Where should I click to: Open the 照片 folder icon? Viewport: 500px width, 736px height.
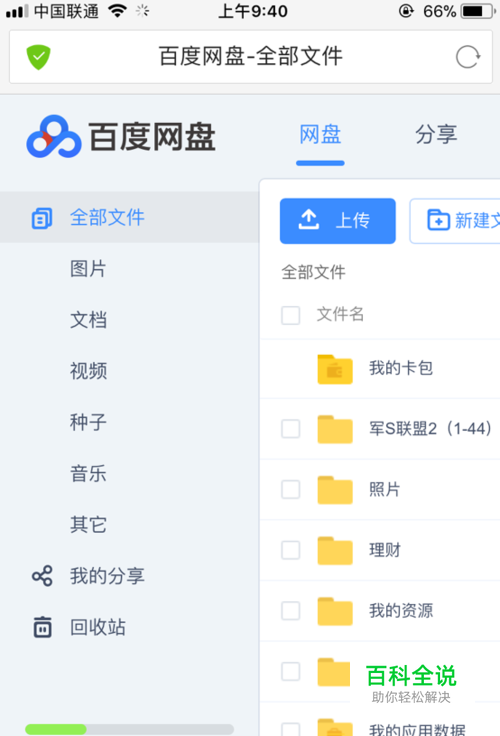tap(335, 490)
